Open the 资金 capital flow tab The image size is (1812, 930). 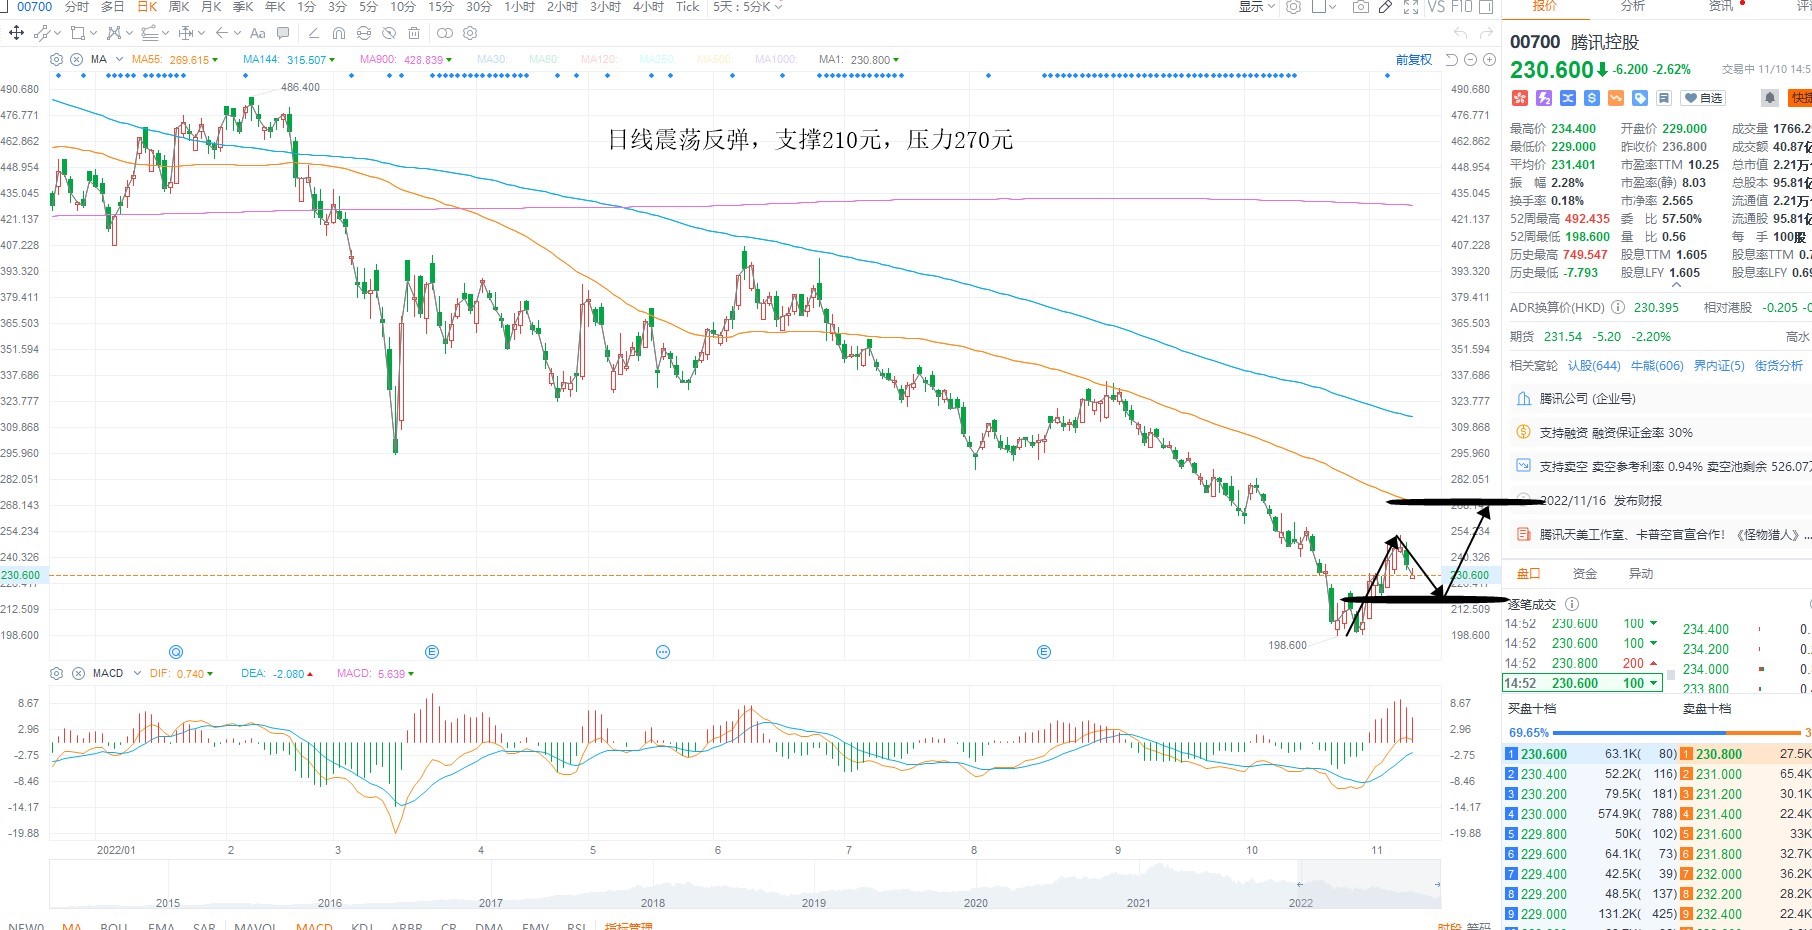1585,574
